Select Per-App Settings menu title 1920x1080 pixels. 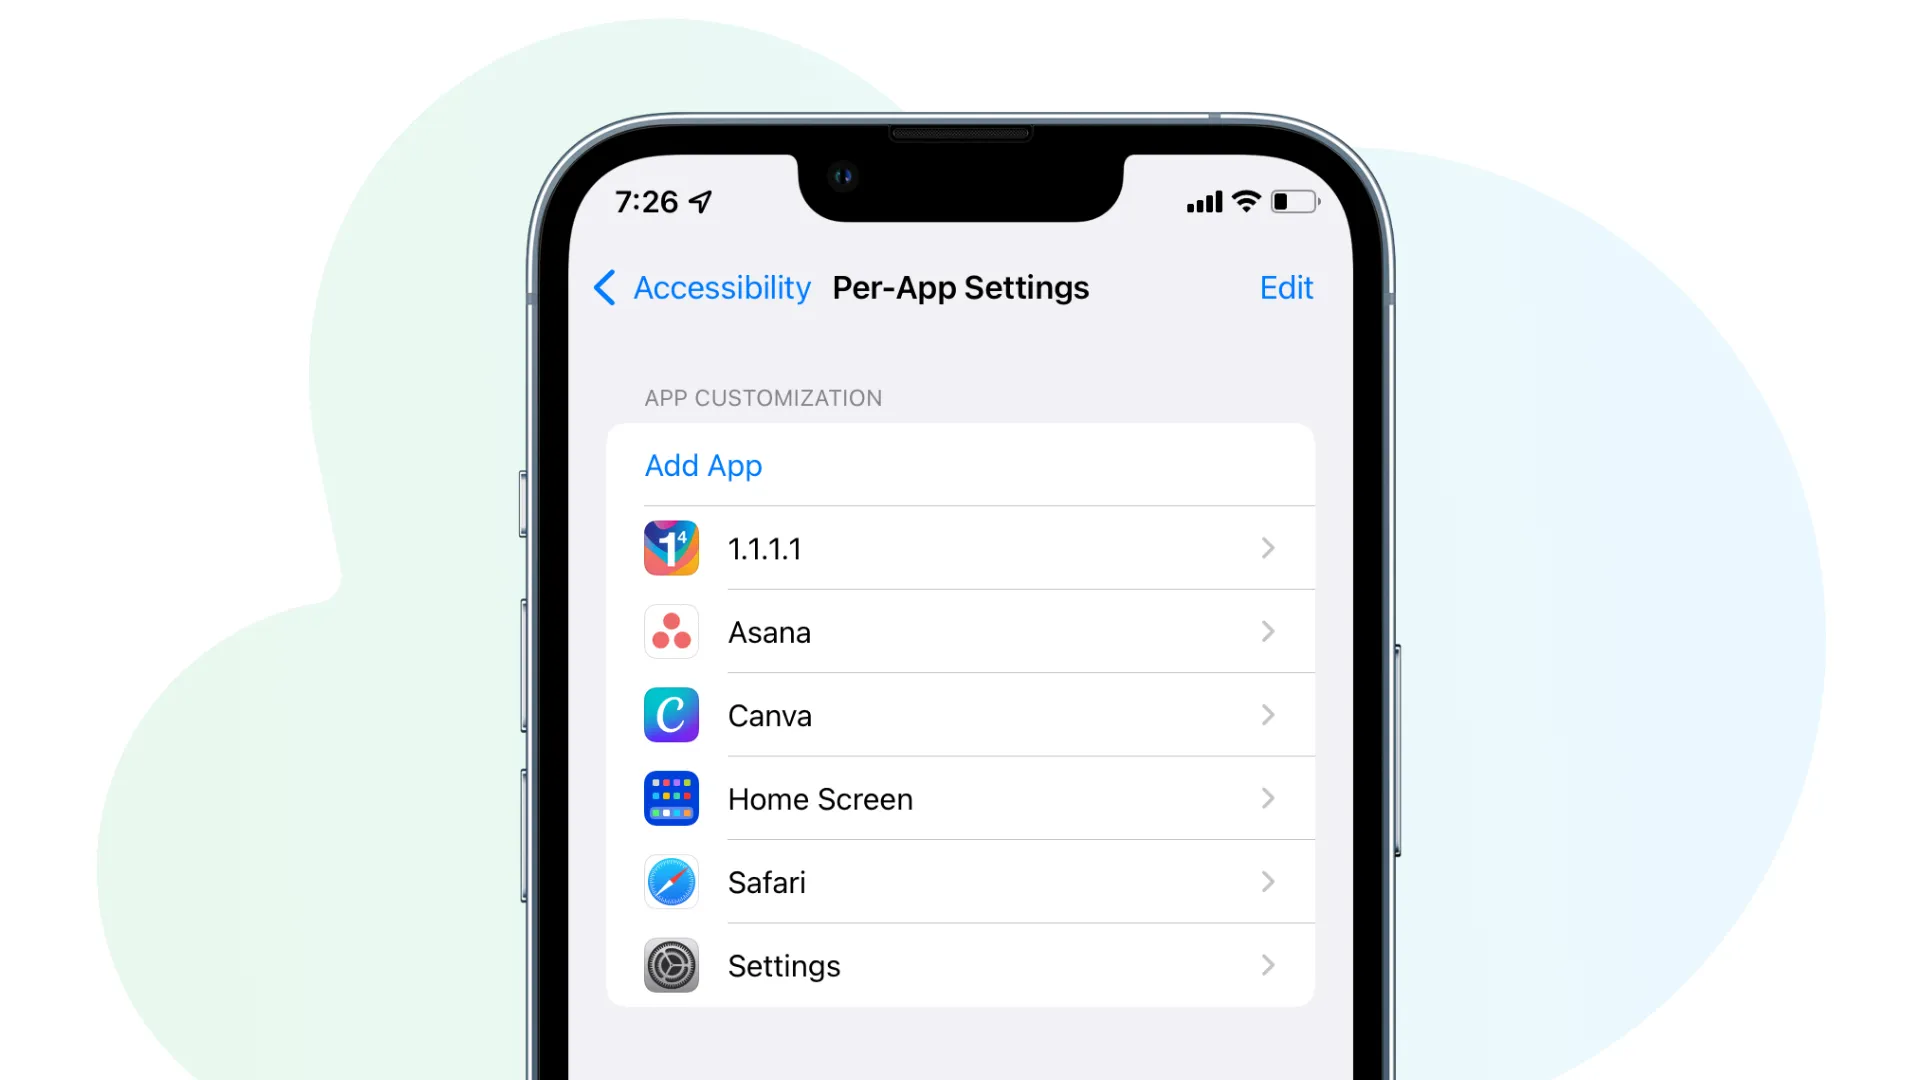957,286
